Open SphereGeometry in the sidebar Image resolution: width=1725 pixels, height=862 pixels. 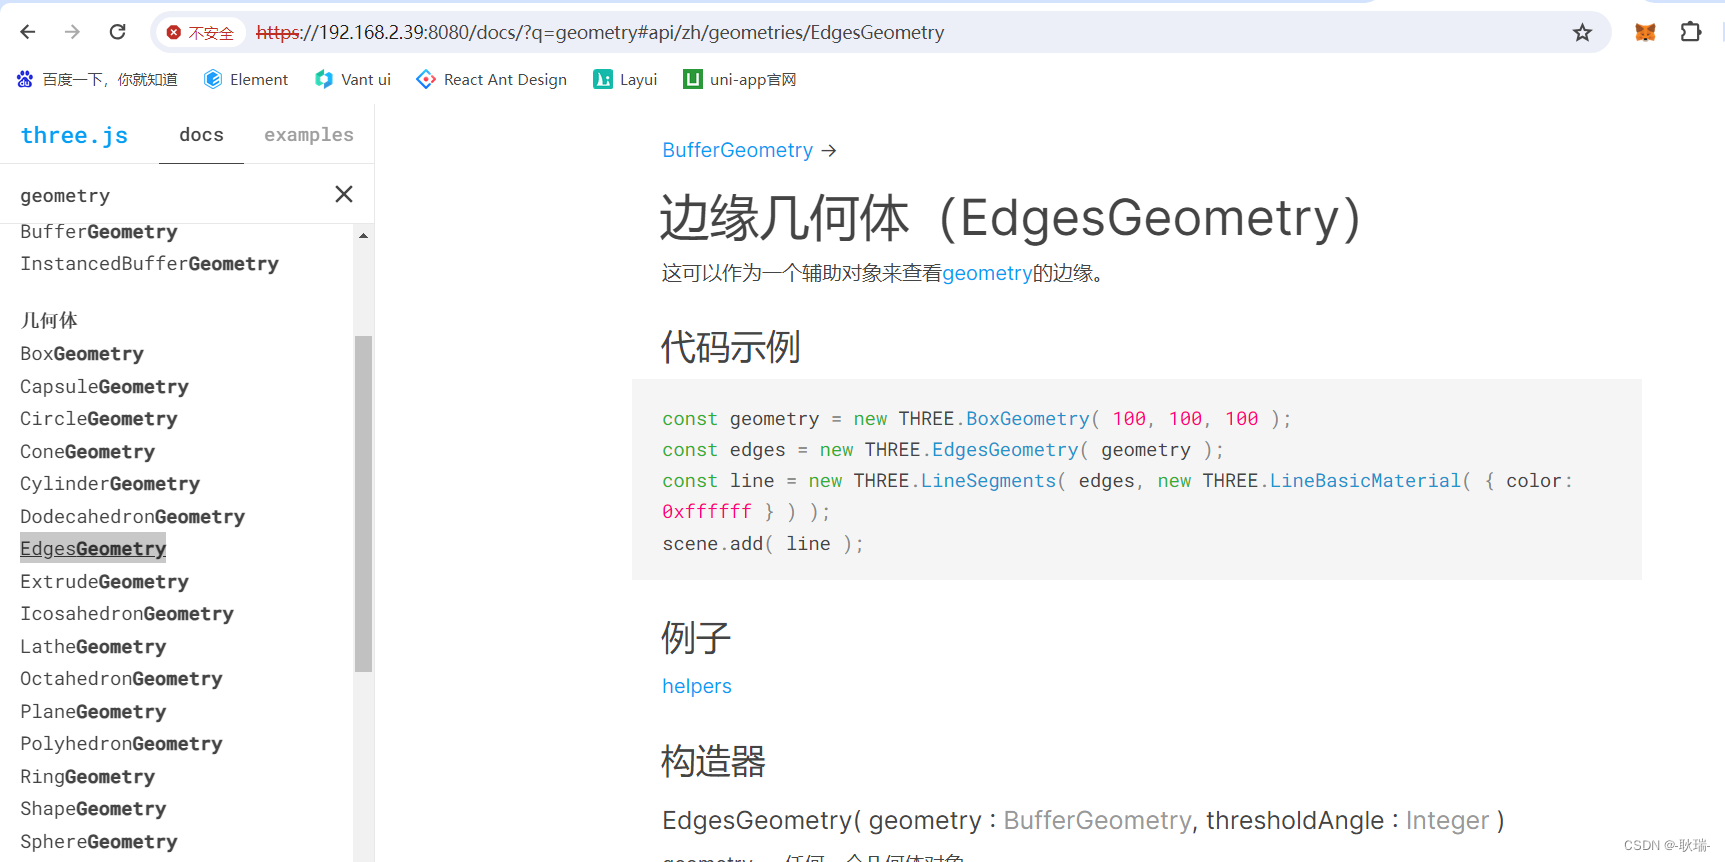99,842
